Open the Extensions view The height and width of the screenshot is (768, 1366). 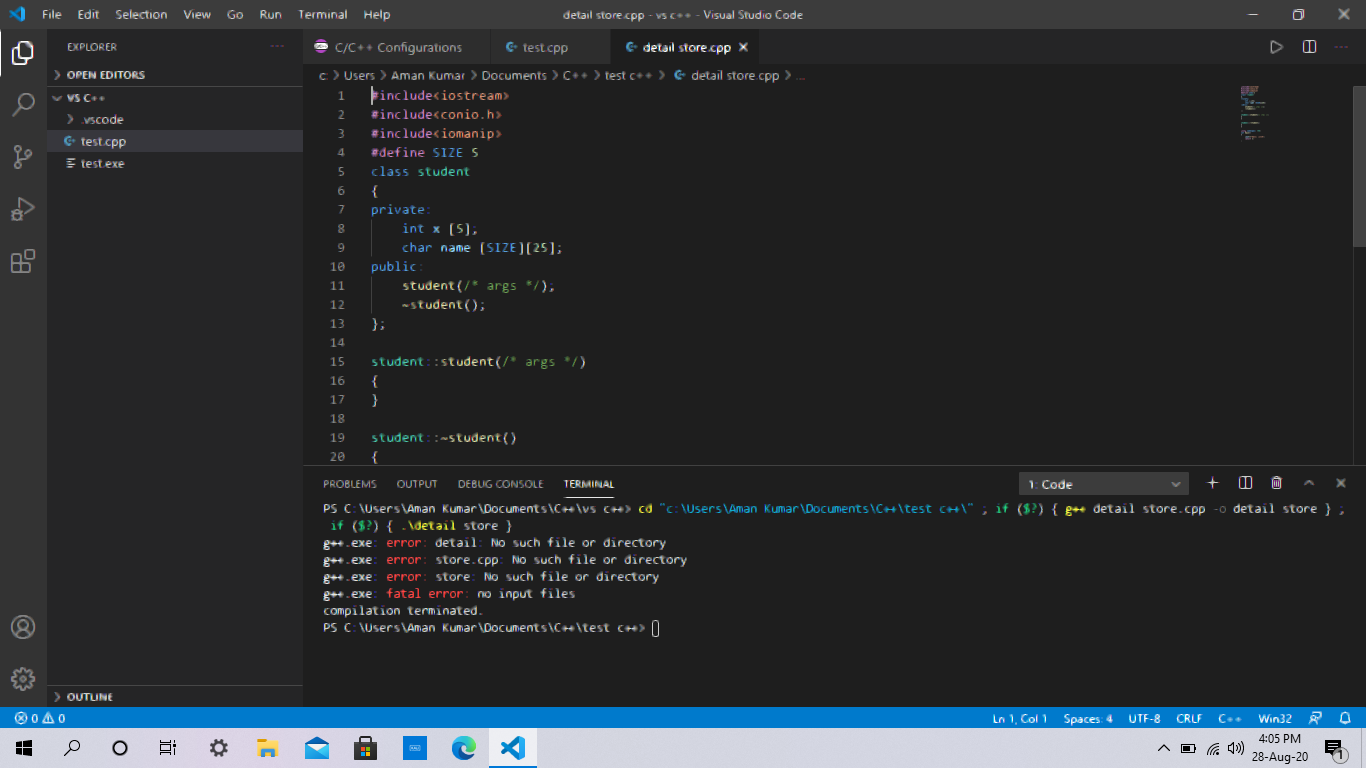click(x=23, y=261)
